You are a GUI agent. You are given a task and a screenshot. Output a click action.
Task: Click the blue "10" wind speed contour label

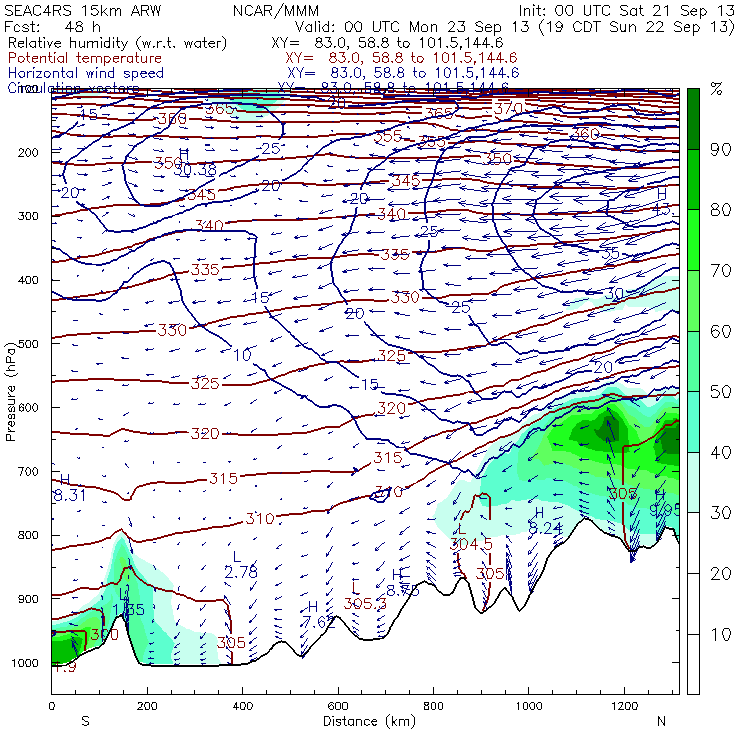(243, 355)
